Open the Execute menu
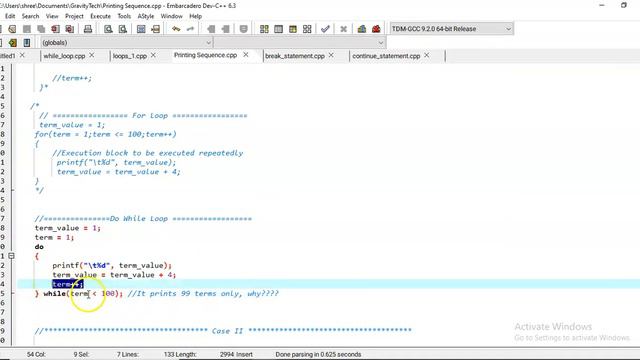Image resolution: width=640 pixels, height=360 pixels. coord(100,16)
